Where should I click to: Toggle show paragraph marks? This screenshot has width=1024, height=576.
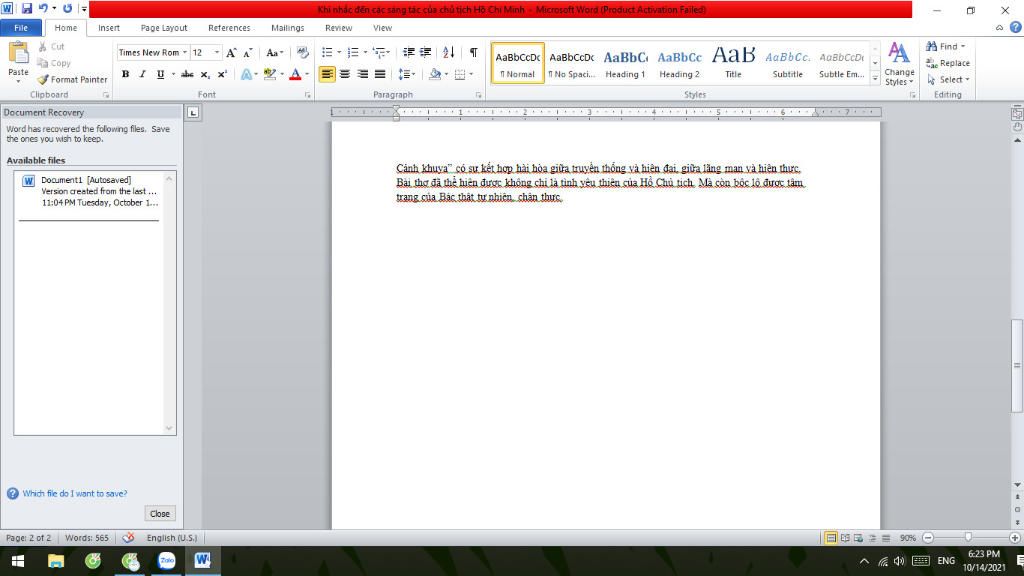point(473,53)
